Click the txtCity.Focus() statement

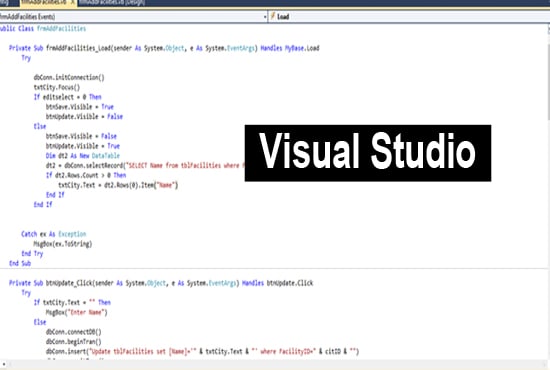point(57,87)
